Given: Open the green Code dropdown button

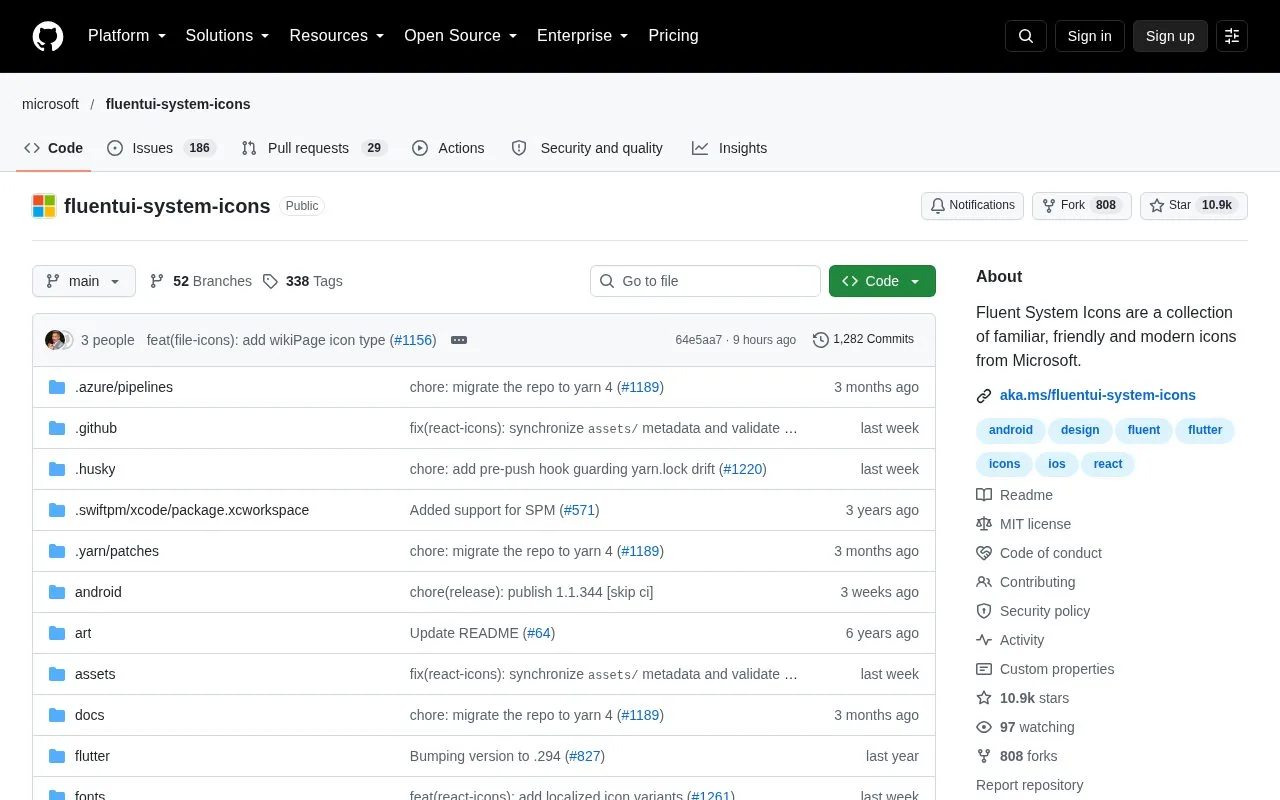Looking at the screenshot, I should click(882, 281).
